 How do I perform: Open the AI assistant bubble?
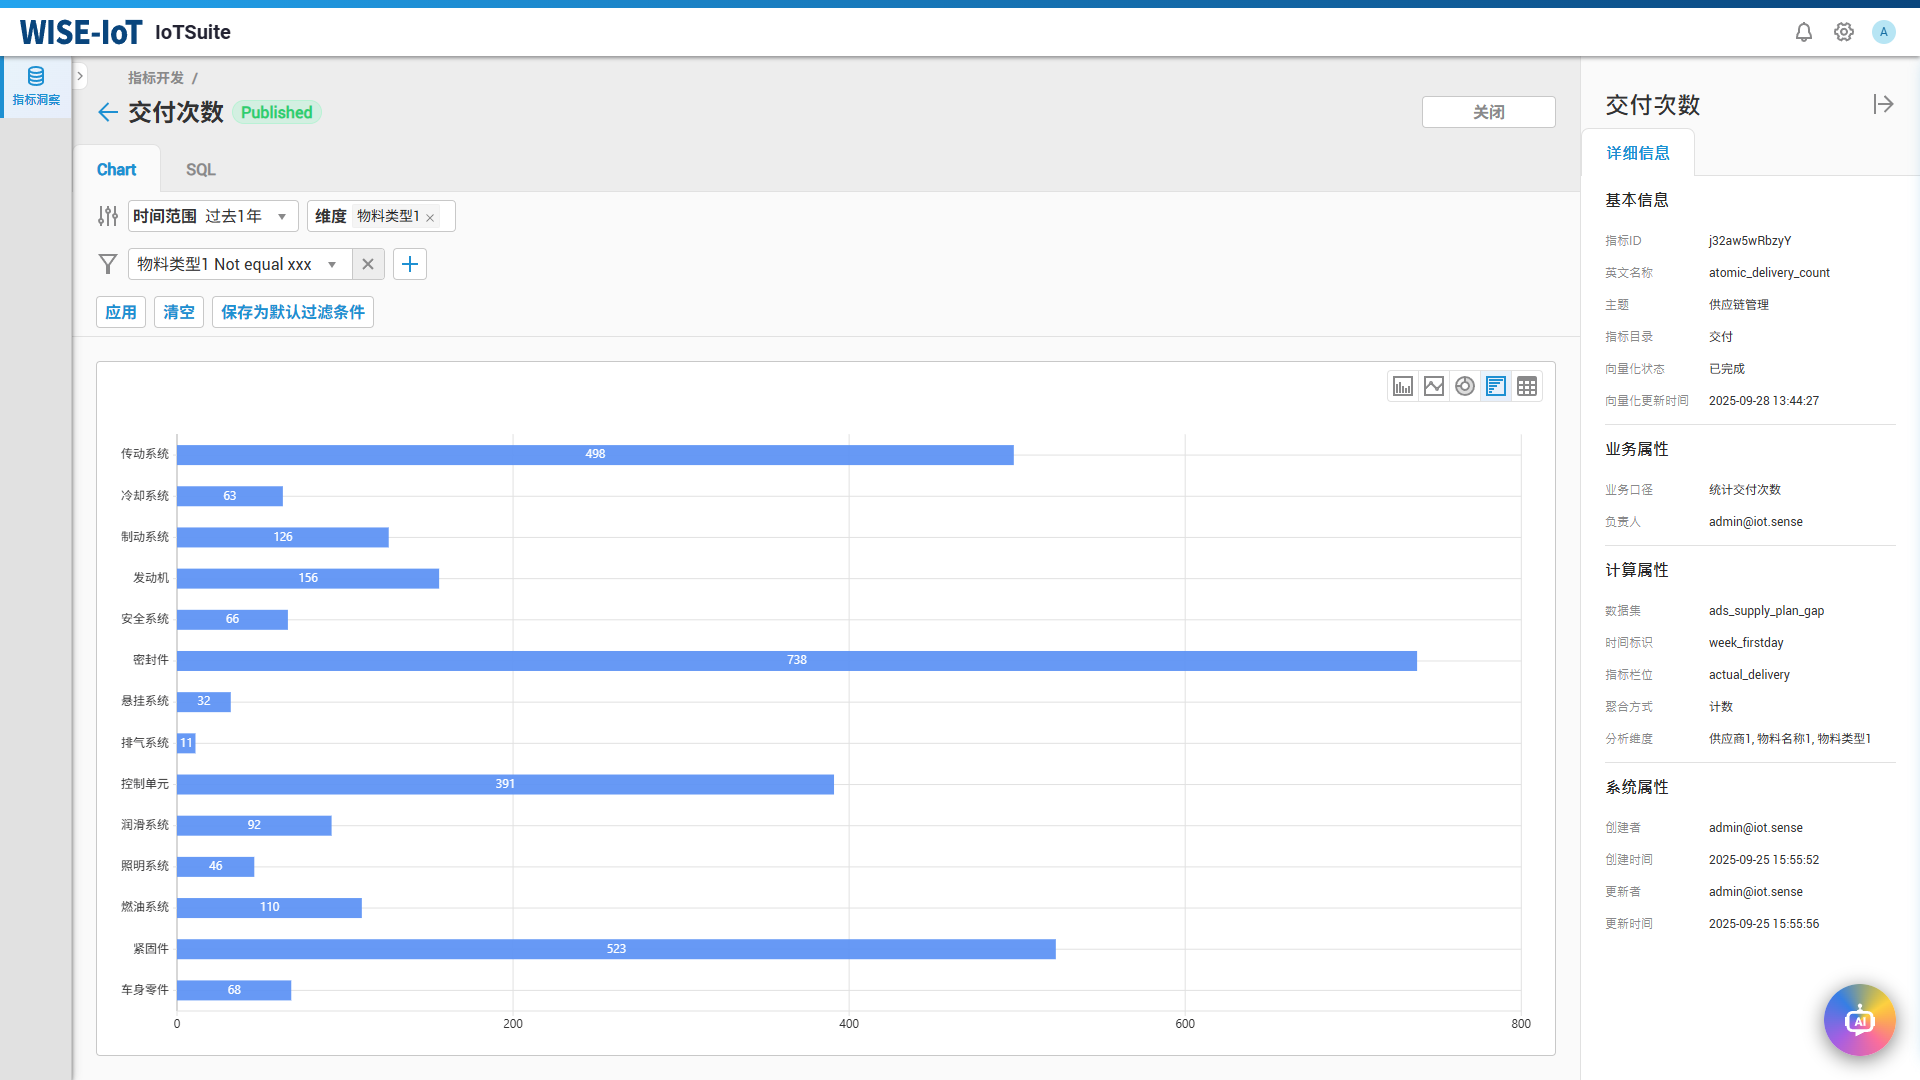point(1859,1020)
